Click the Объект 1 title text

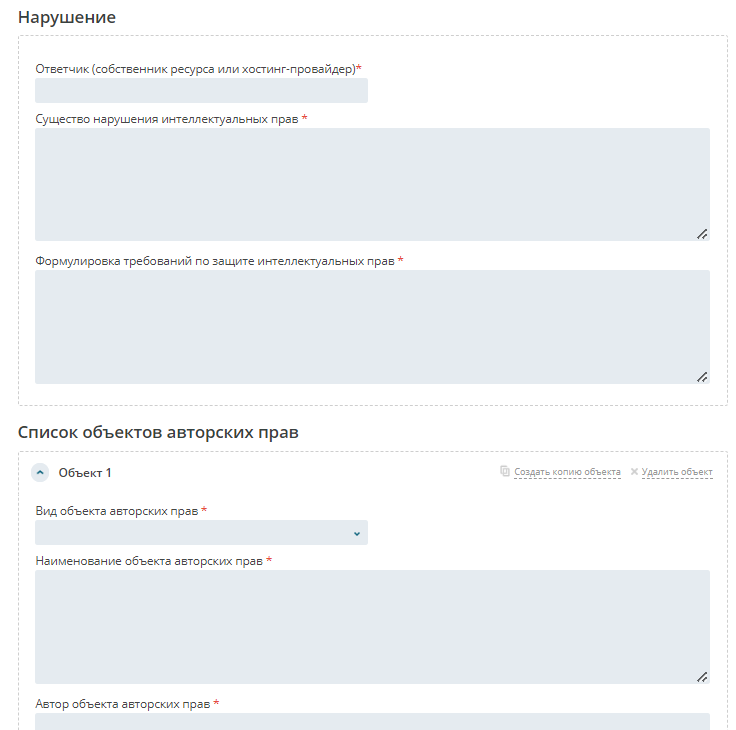85,473
